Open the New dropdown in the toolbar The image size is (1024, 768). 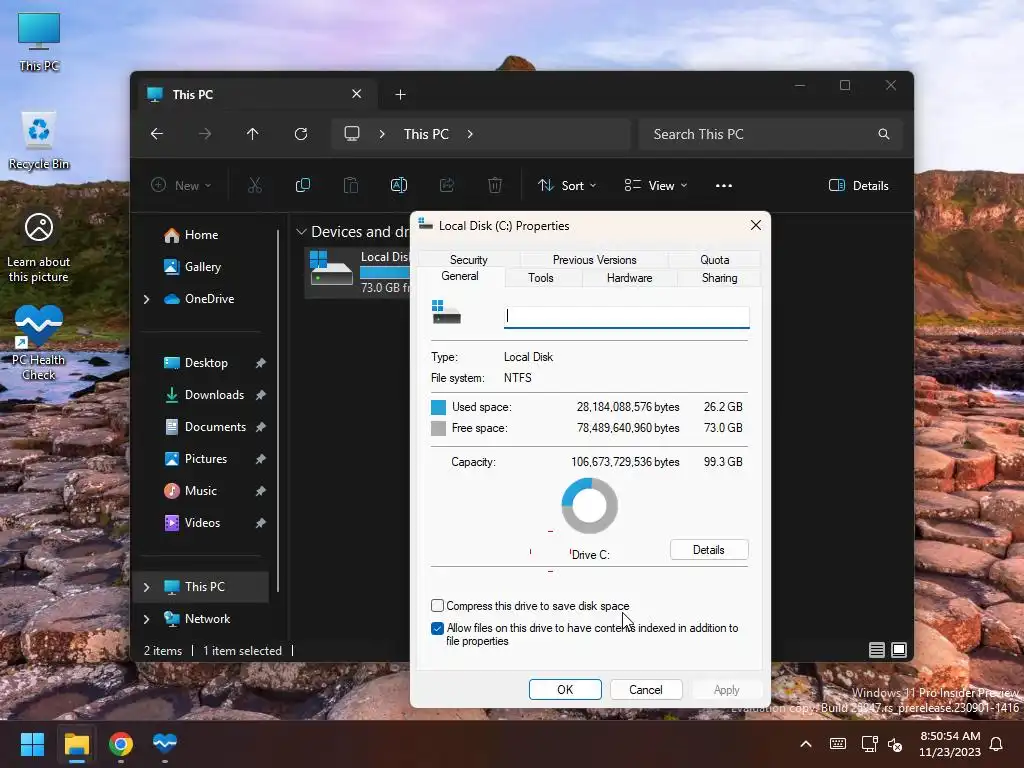pyautogui.click(x=182, y=185)
